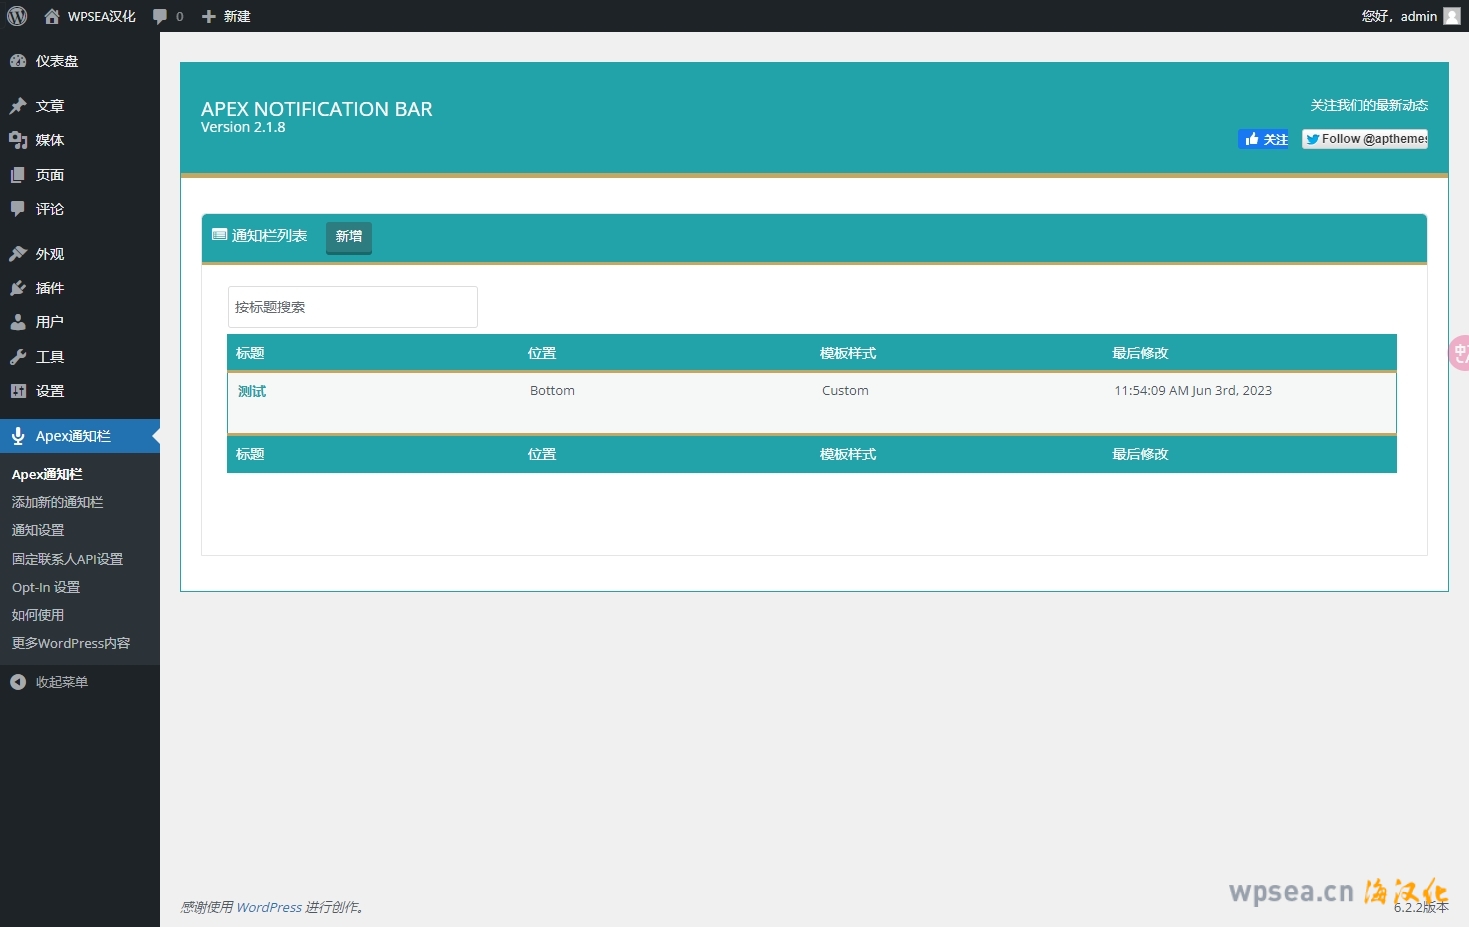Open Opt-In 设置 submenu item
Viewport: 1469px width, 927px height.
point(46,587)
